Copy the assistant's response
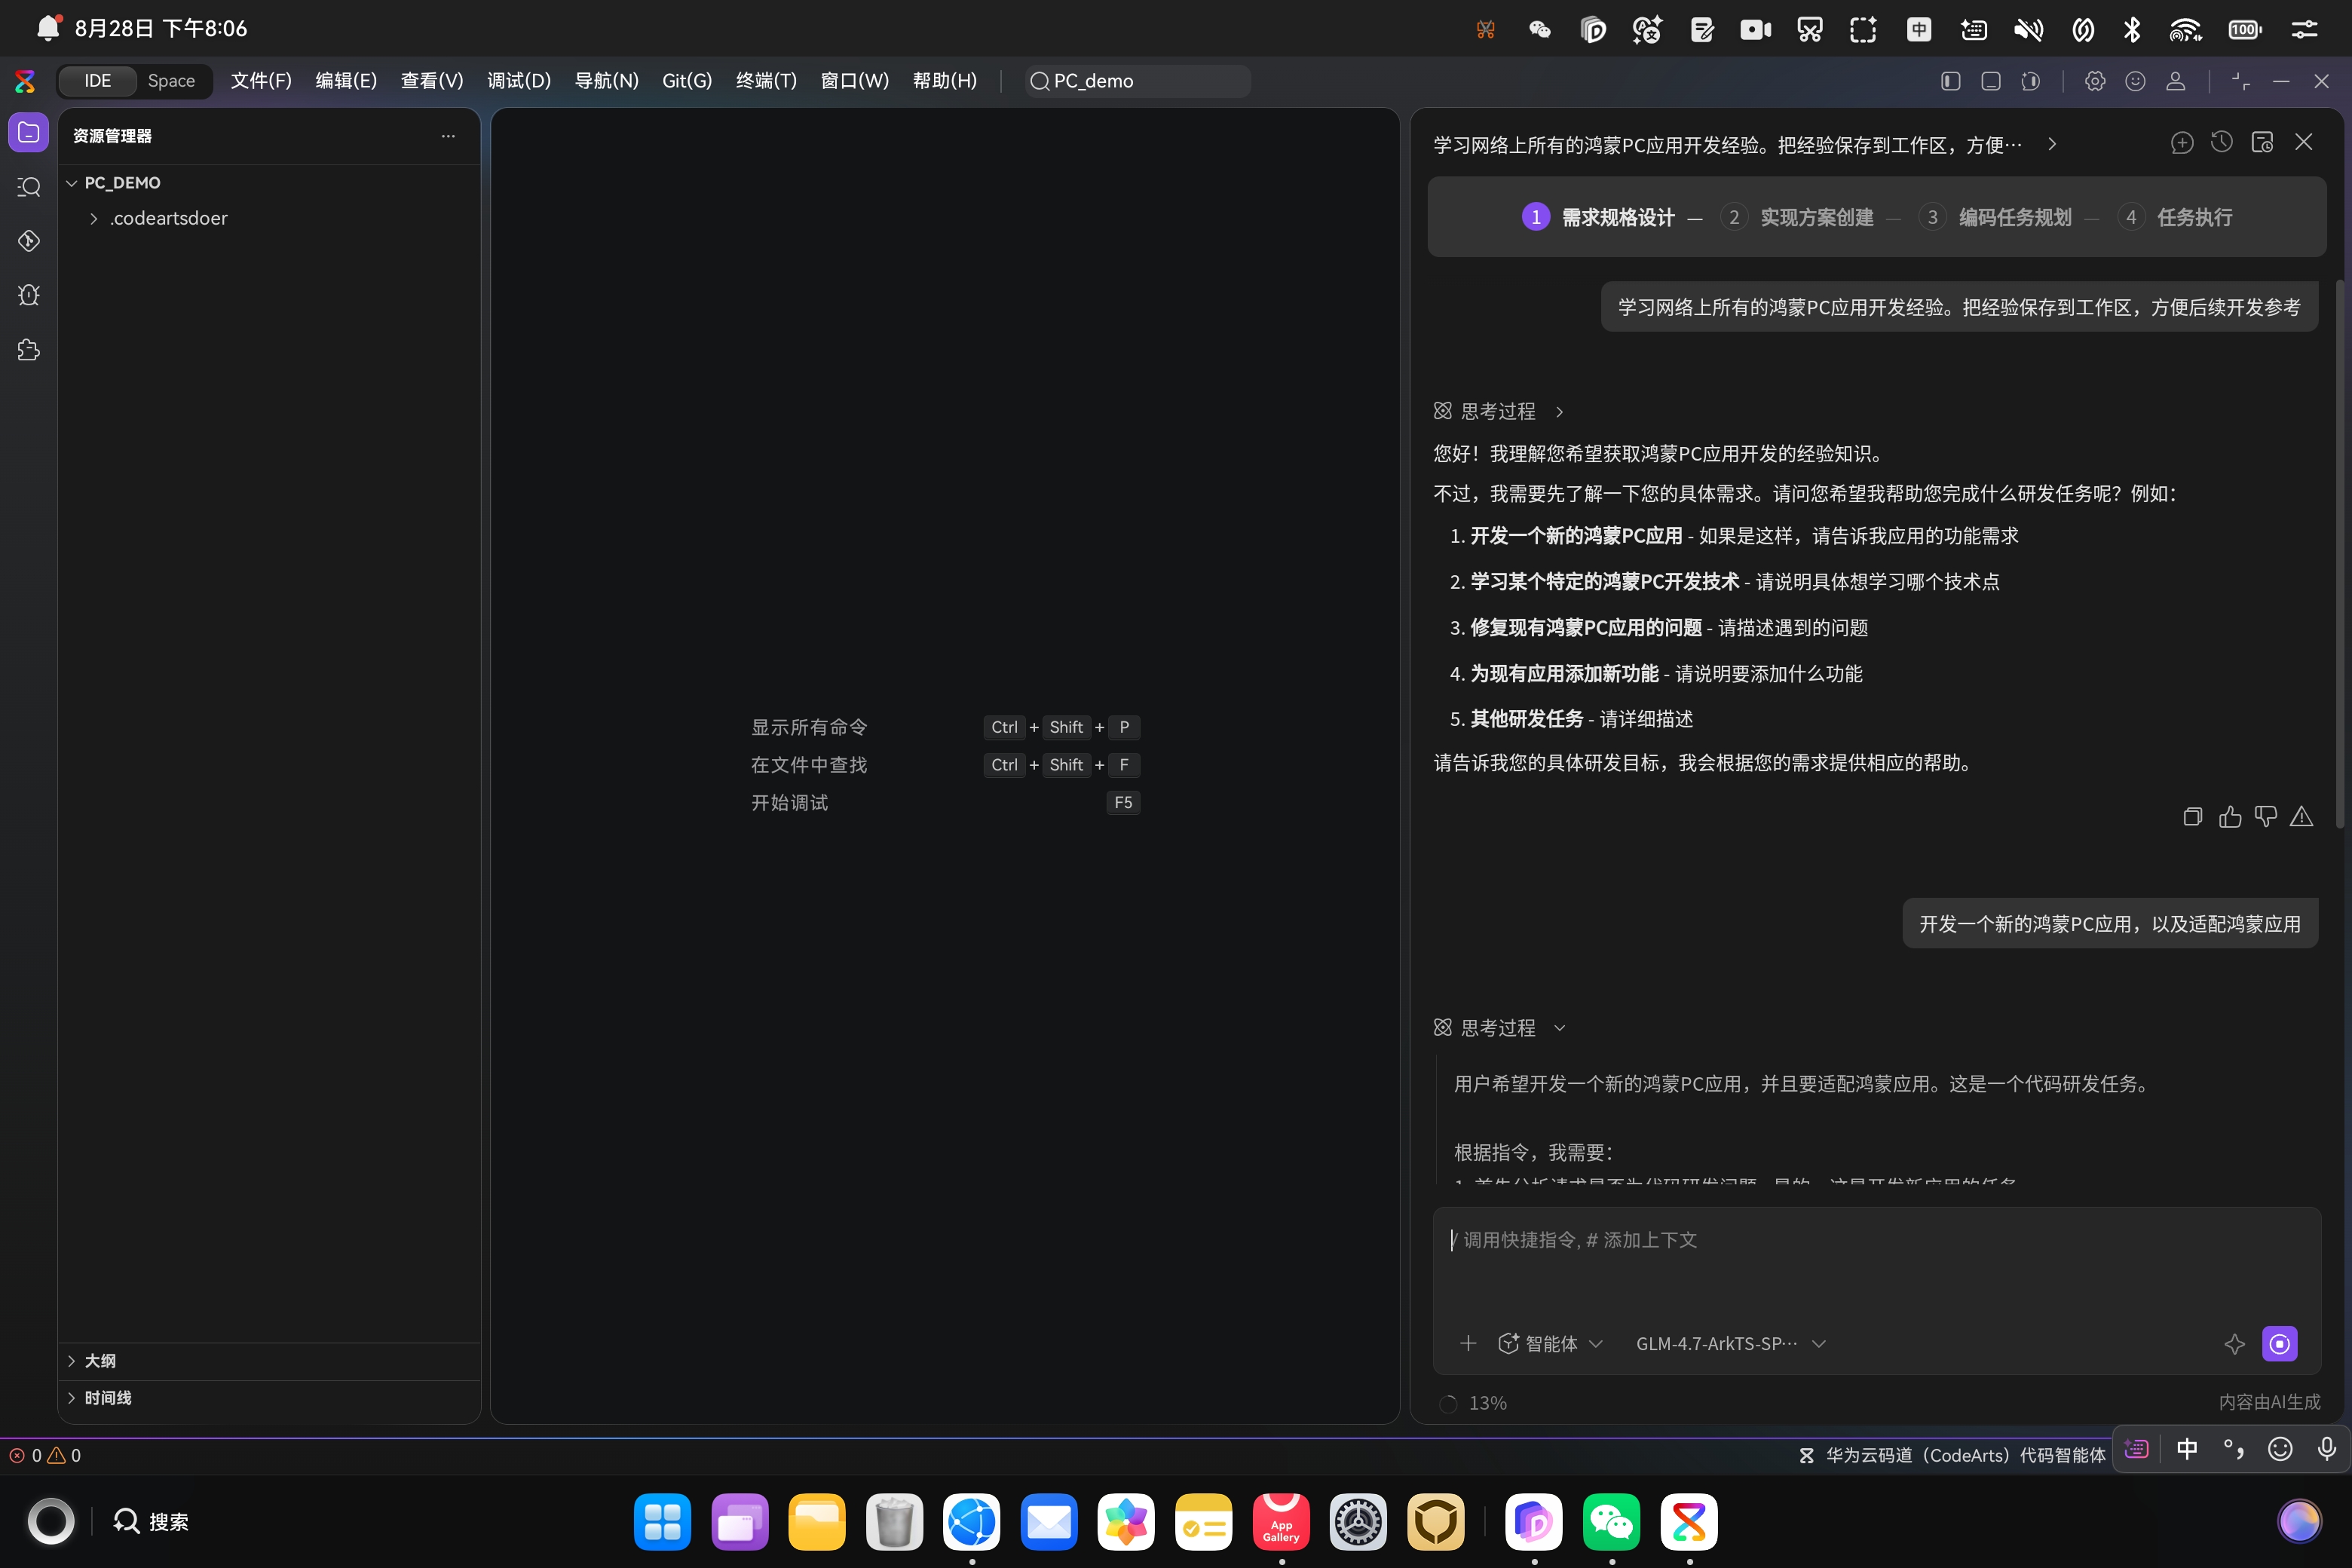2352x1568 pixels. point(2192,817)
